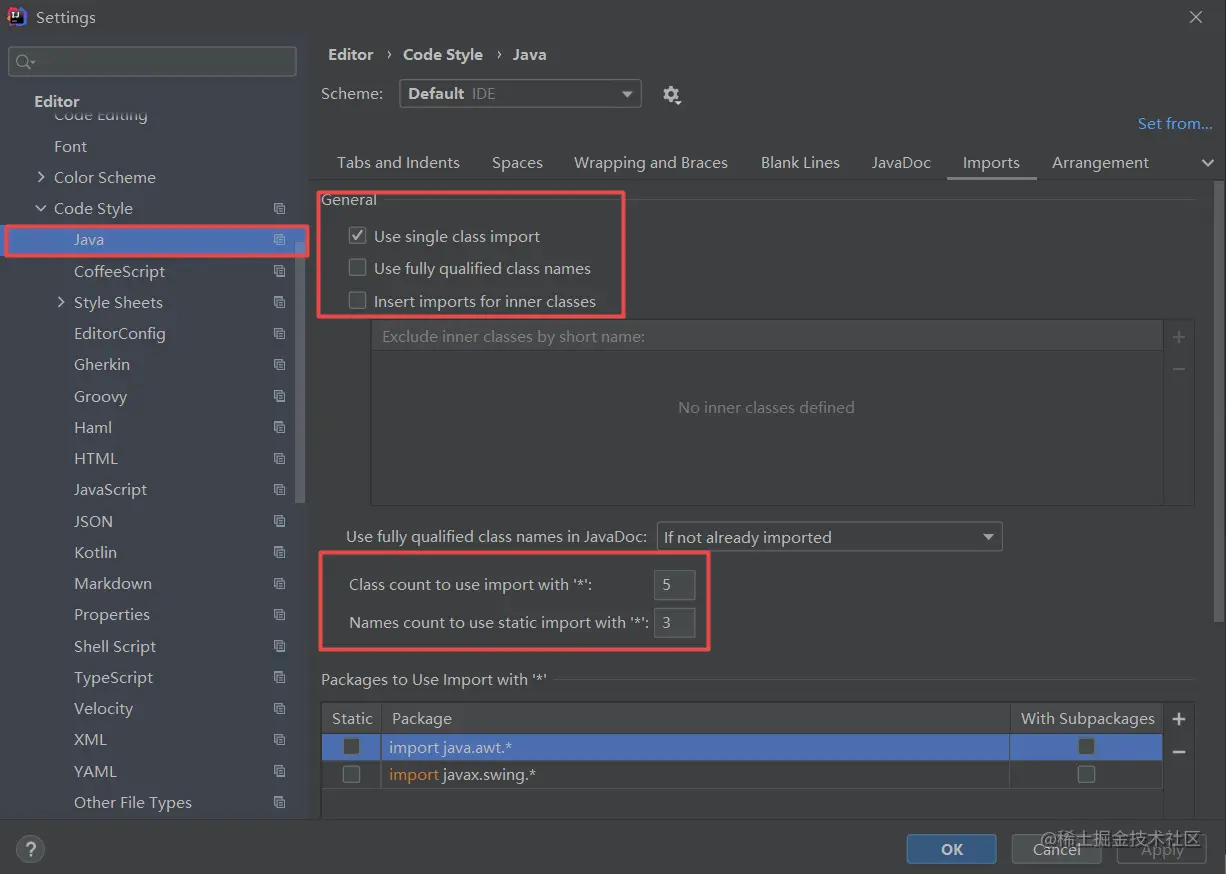
Task: Check Static box for java.awt.* row
Action: 351,746
